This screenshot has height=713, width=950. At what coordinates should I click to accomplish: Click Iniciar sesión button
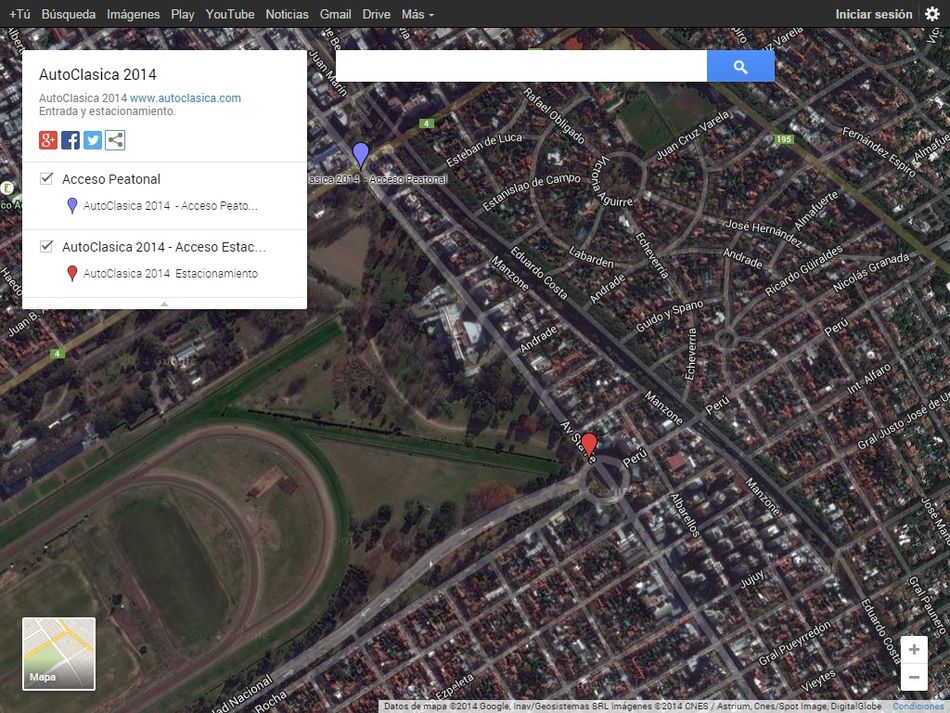pyautogui.click(x=874, y=14)
